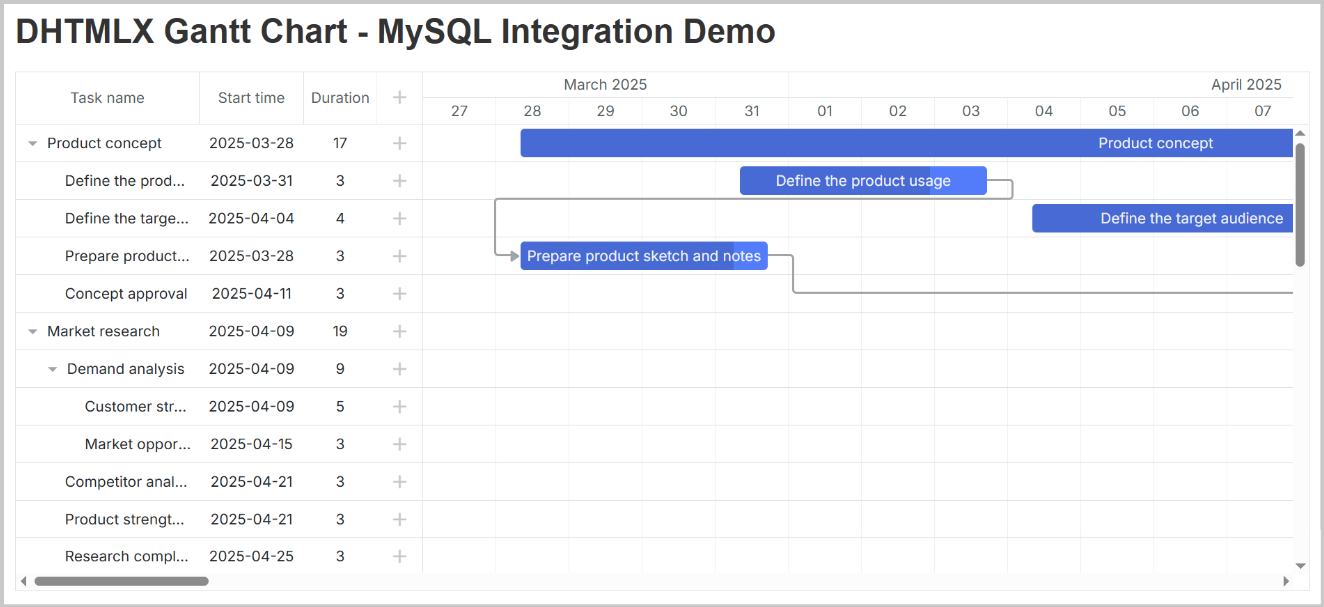Click the 2025-04-25 start date cell
Image resolution: width=1324 pixels, height=607 pixels.
251,556
